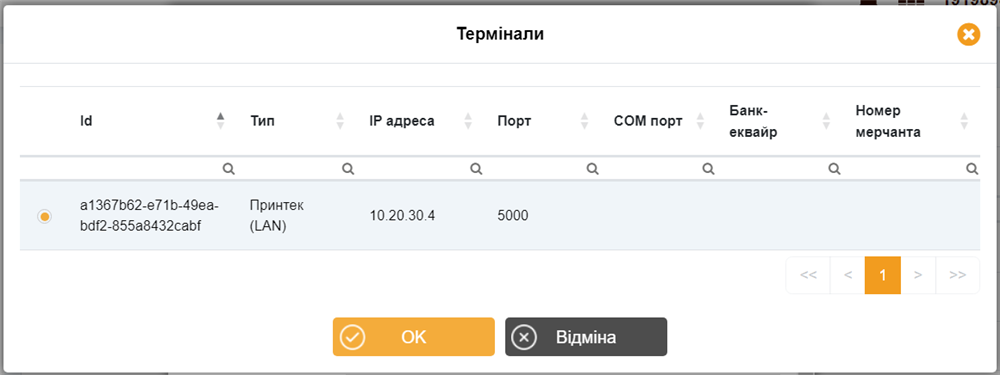
Task: Cancel using the Відміна button
Action: (586, 337)
